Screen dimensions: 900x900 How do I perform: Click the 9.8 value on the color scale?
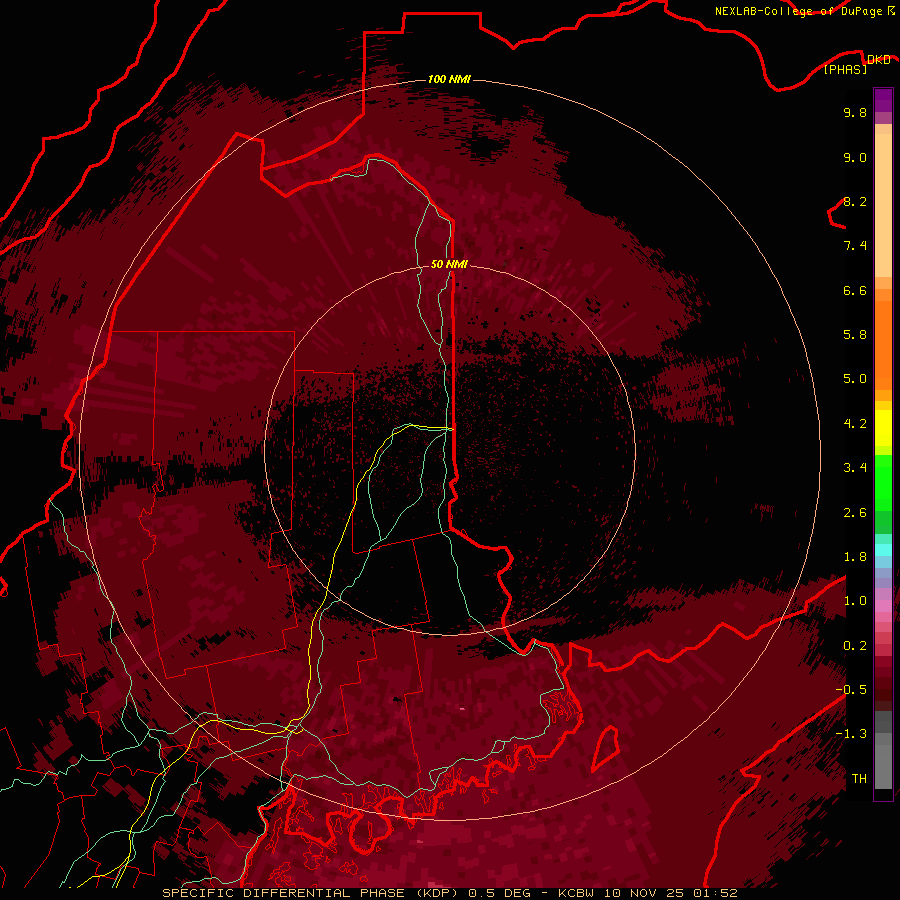(x=855, y=112)
